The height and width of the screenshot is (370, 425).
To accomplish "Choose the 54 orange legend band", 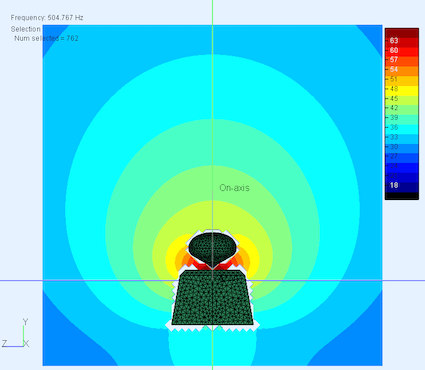I will 402,71.
